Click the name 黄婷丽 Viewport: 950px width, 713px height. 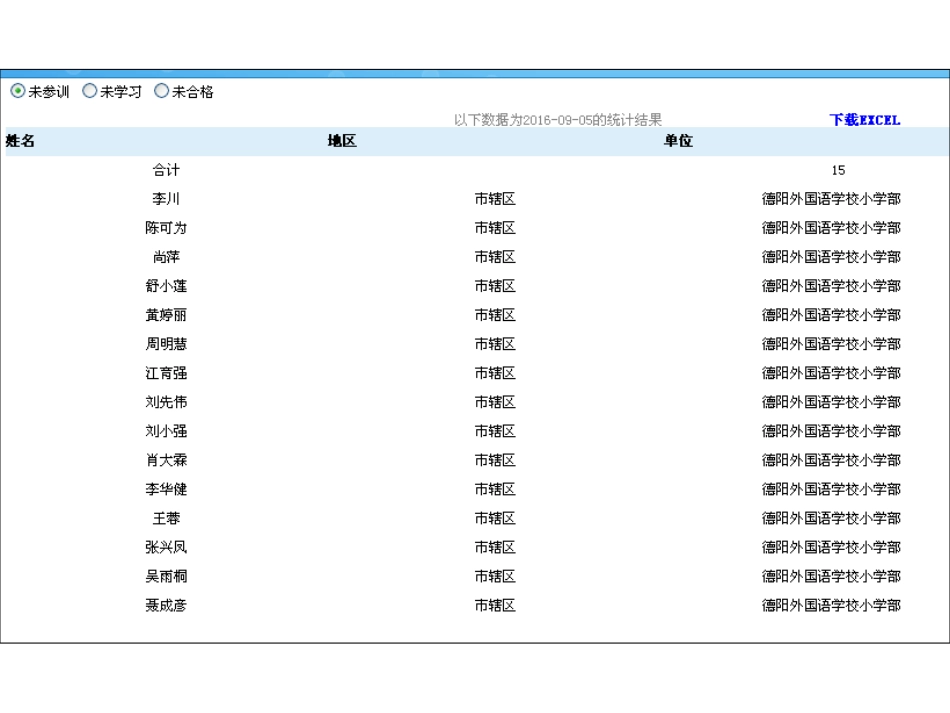[x=166, y=315]
